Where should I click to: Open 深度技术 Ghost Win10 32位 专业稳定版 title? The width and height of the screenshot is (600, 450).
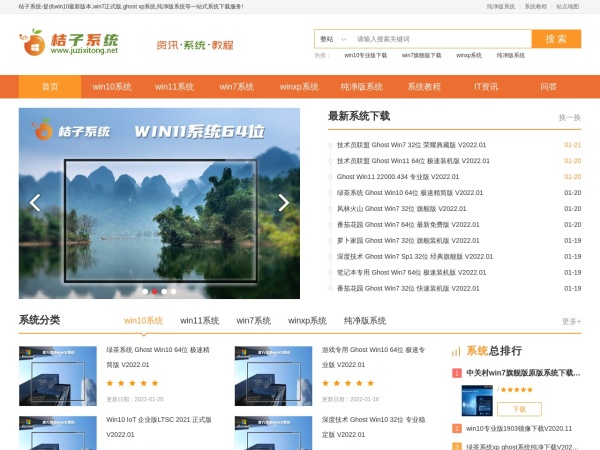(373, 427)
